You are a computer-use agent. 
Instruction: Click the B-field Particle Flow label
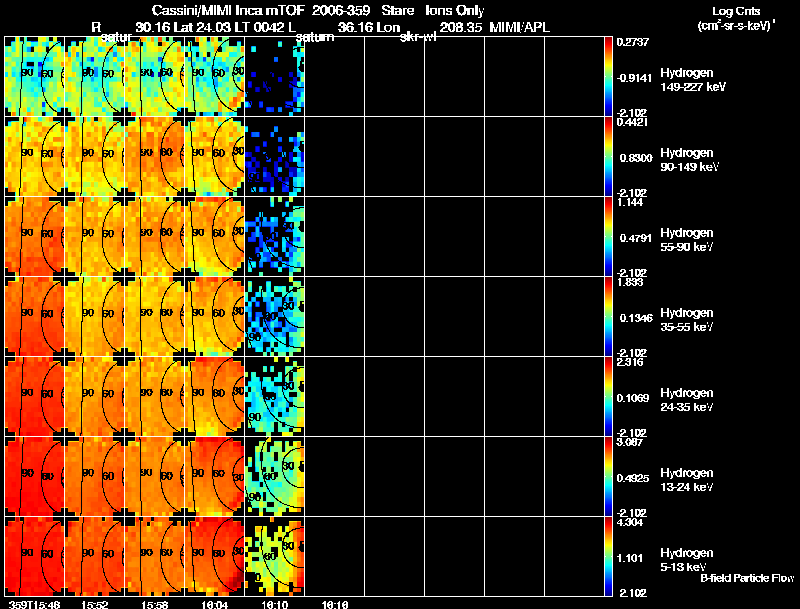(x=746, y=578)
